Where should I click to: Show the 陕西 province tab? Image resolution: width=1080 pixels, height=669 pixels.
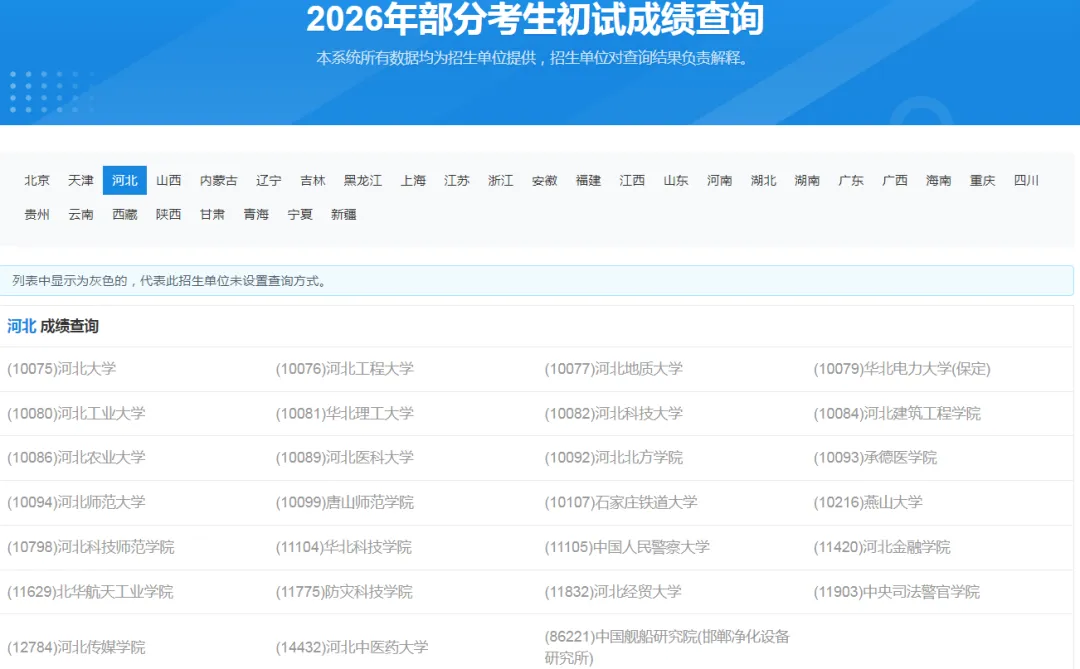click(169, 215)
